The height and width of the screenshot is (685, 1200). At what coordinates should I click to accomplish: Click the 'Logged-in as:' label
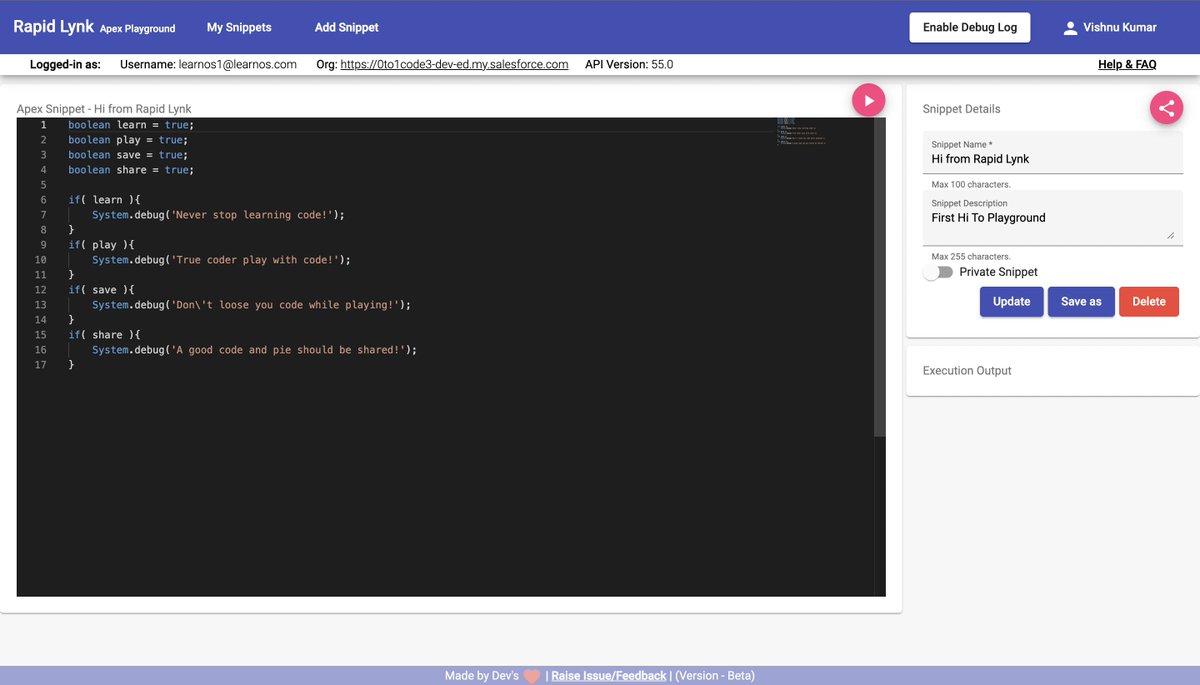point(65,64)
